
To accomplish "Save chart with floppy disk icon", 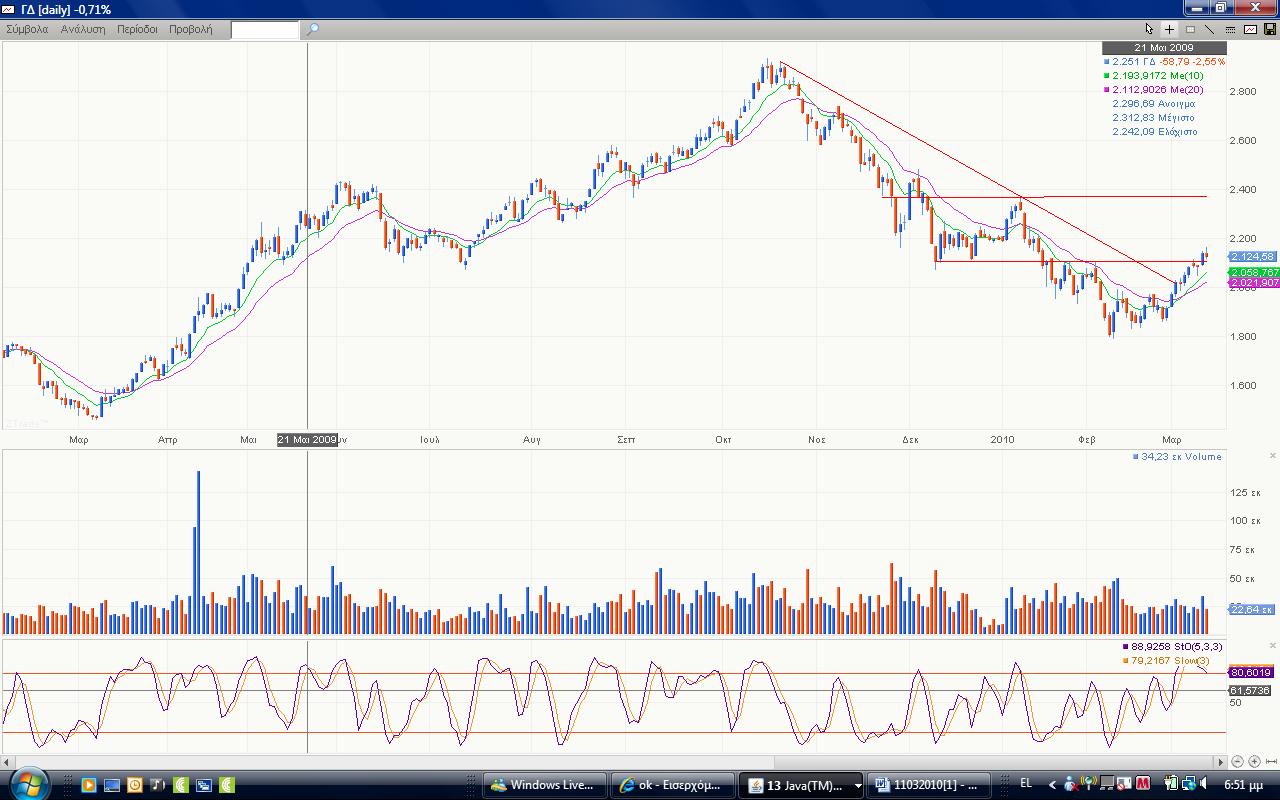I will coord(1270,29).
